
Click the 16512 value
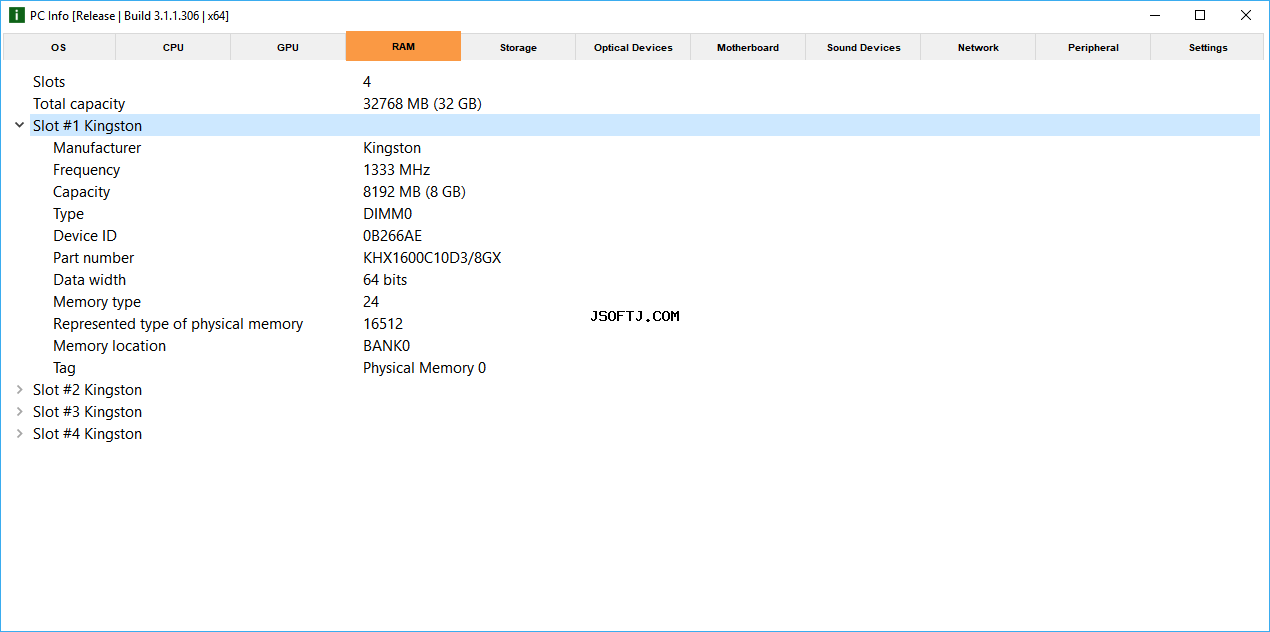[x=383, y=324]
